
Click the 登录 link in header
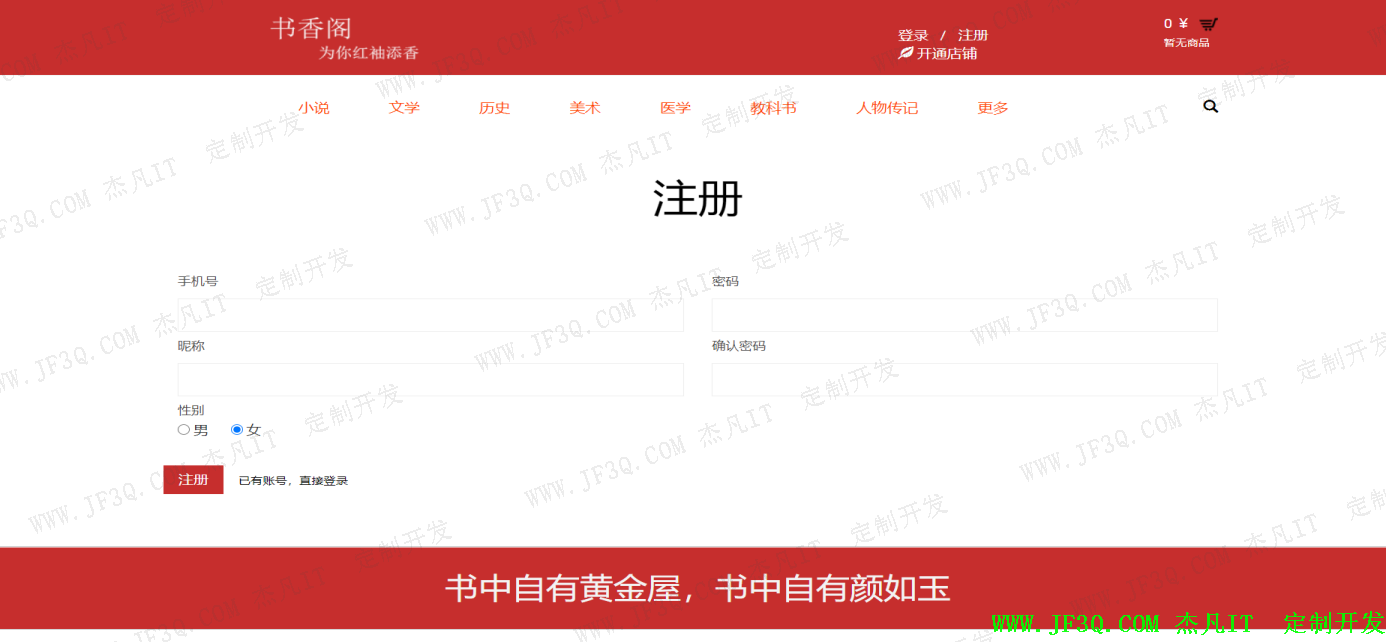(913, 35)
